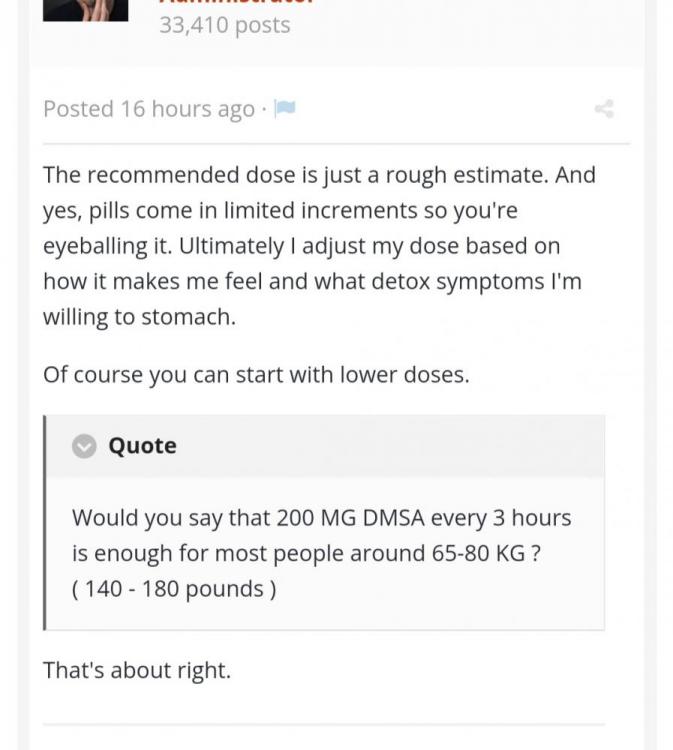Screen dimensions: 673x750
Task: Click the "willing to stomach." line
Action: 140,317
